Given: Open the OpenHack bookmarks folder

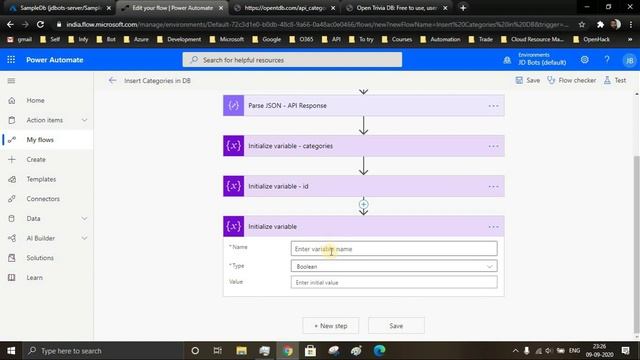Looking at the screenshot, I should tap(591, 39).
